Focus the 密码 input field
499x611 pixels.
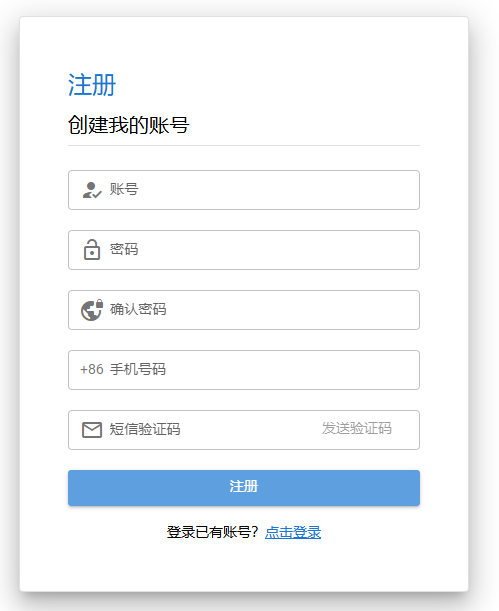(244, 250)
